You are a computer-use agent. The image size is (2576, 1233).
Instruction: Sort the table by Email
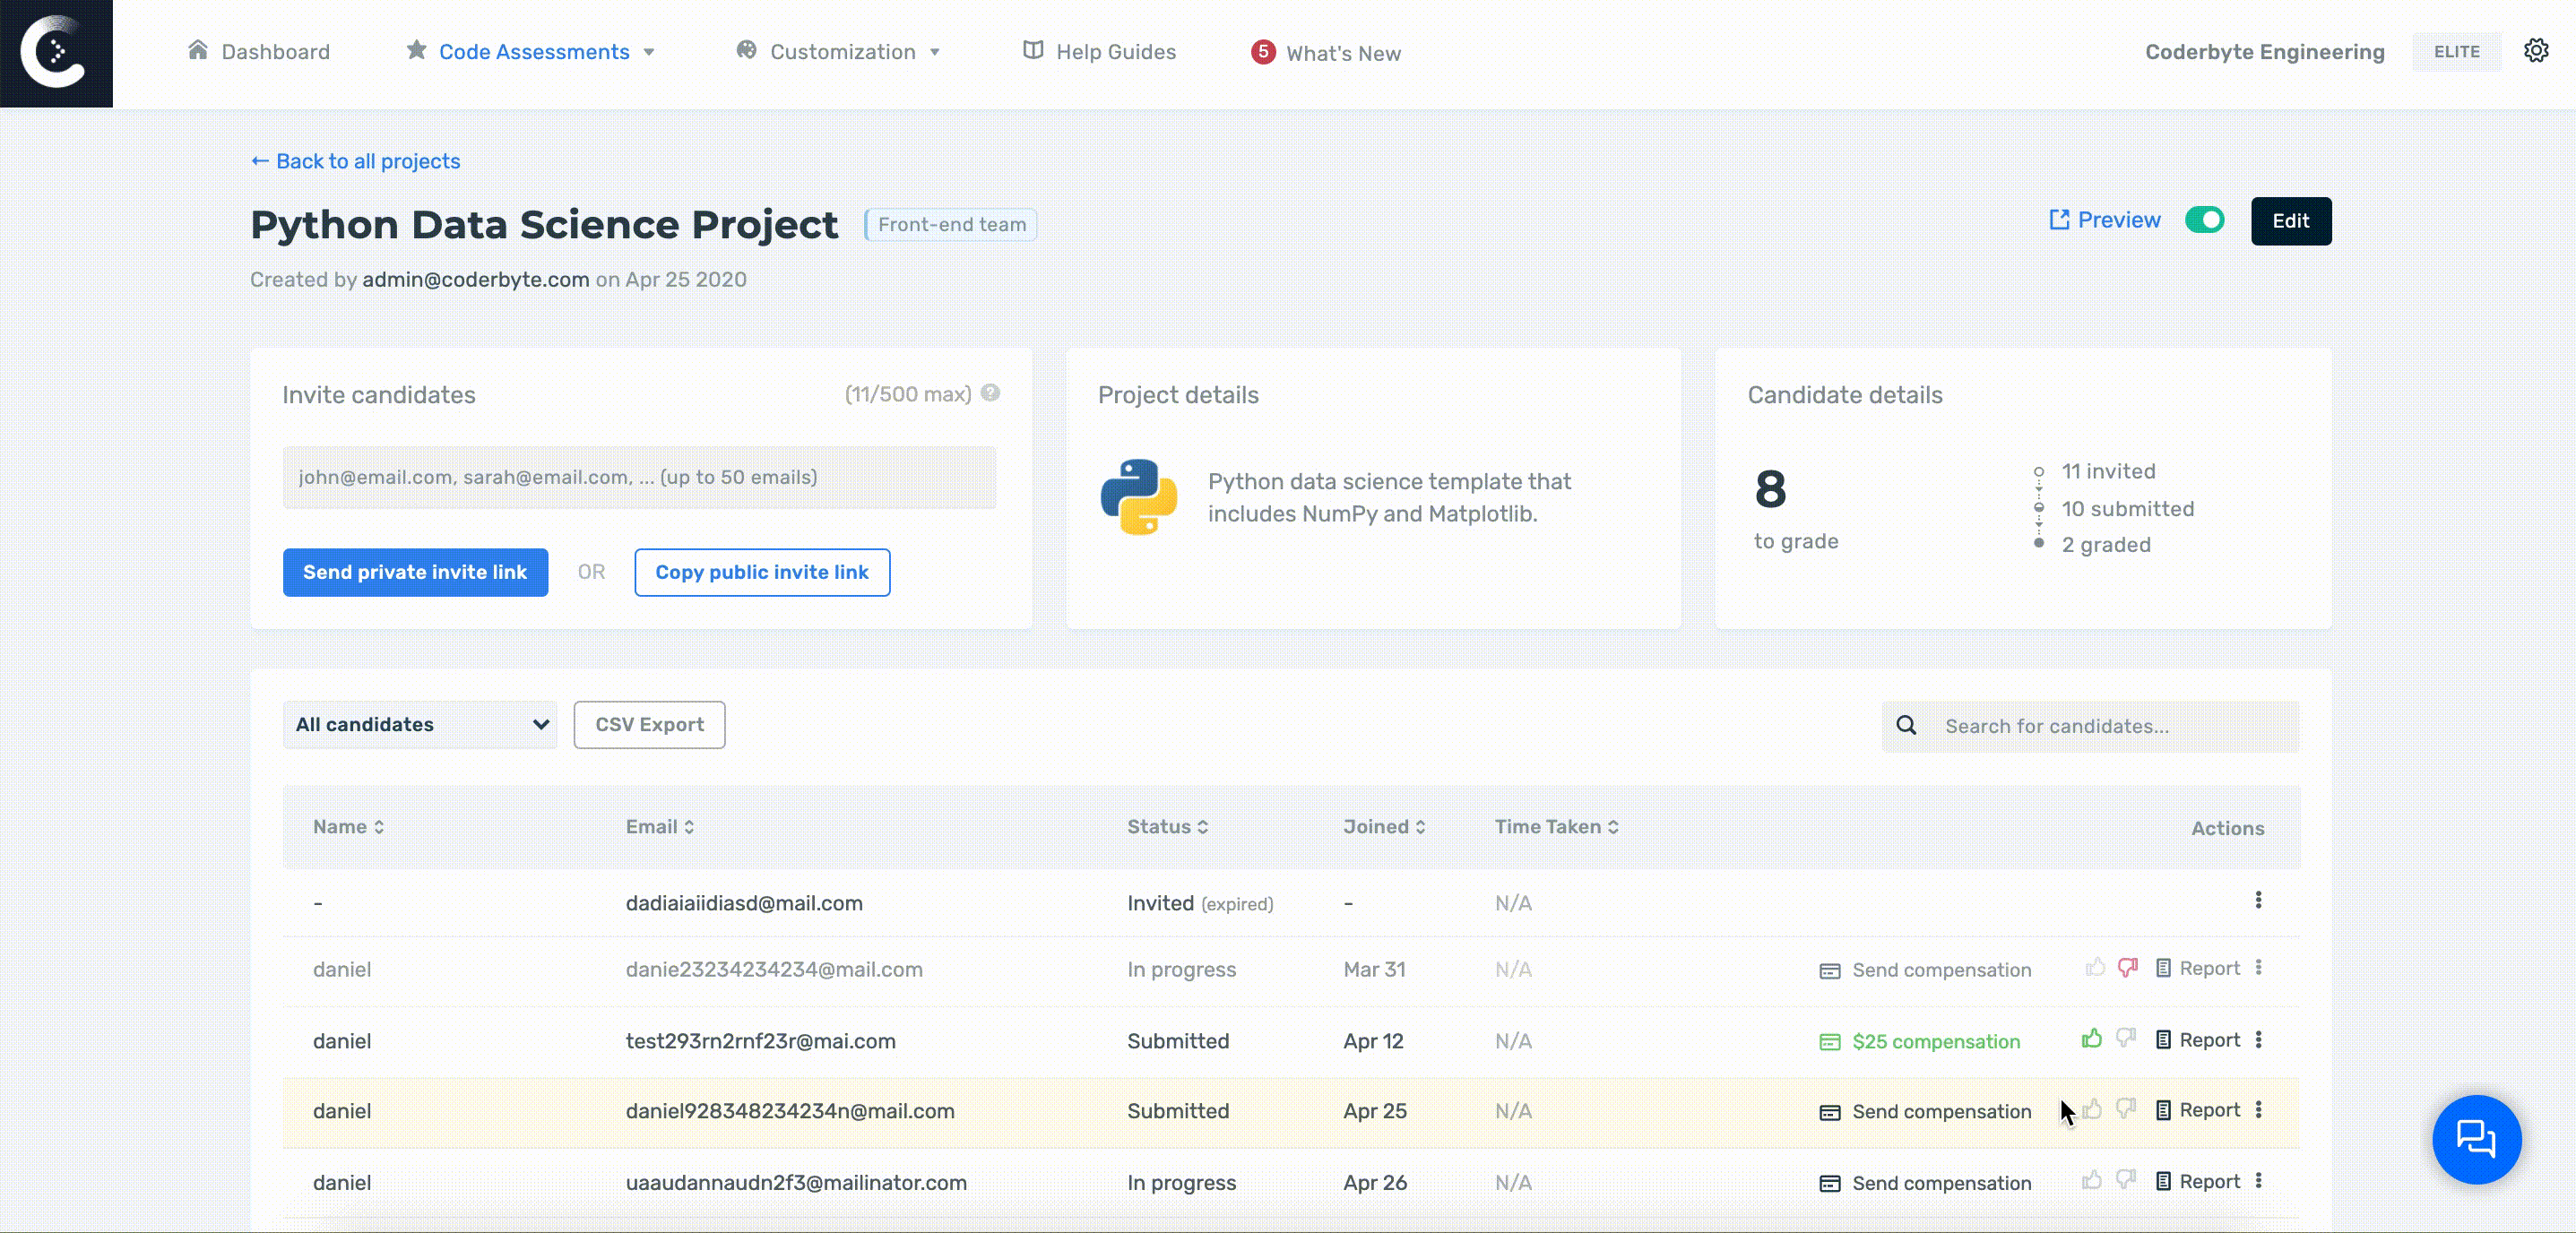point(660,826)
